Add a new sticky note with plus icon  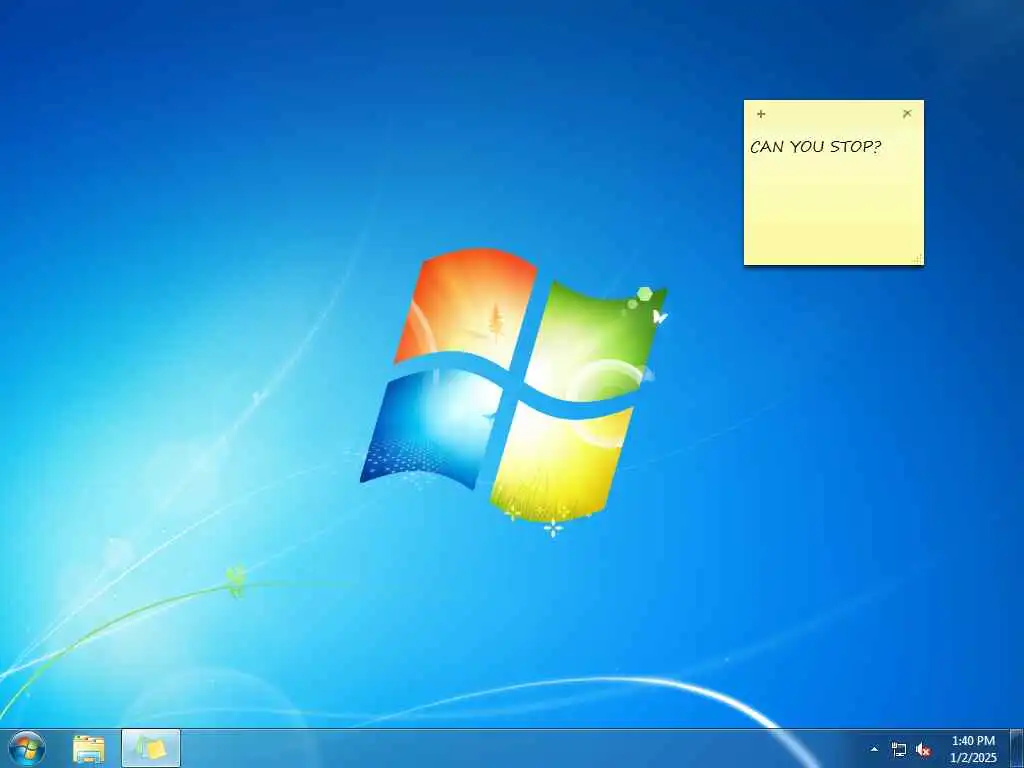(x=761, y=114)
